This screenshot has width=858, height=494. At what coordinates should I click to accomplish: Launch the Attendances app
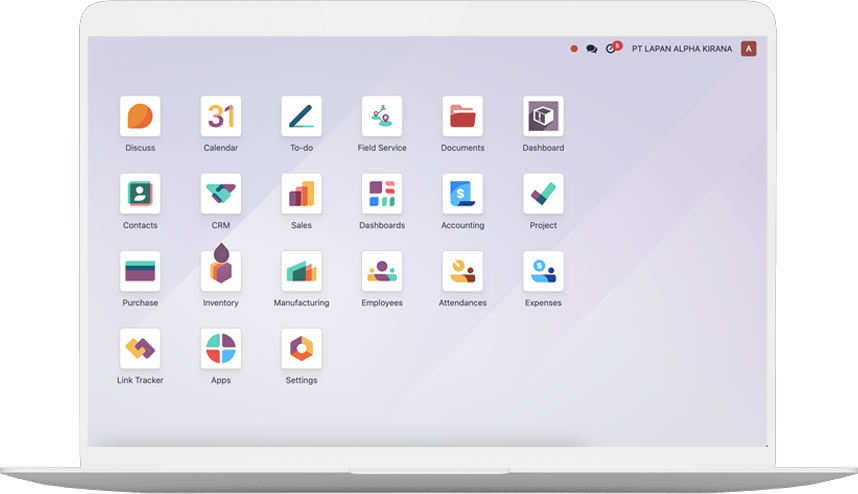pyautogui.click(x=462, y=271)
